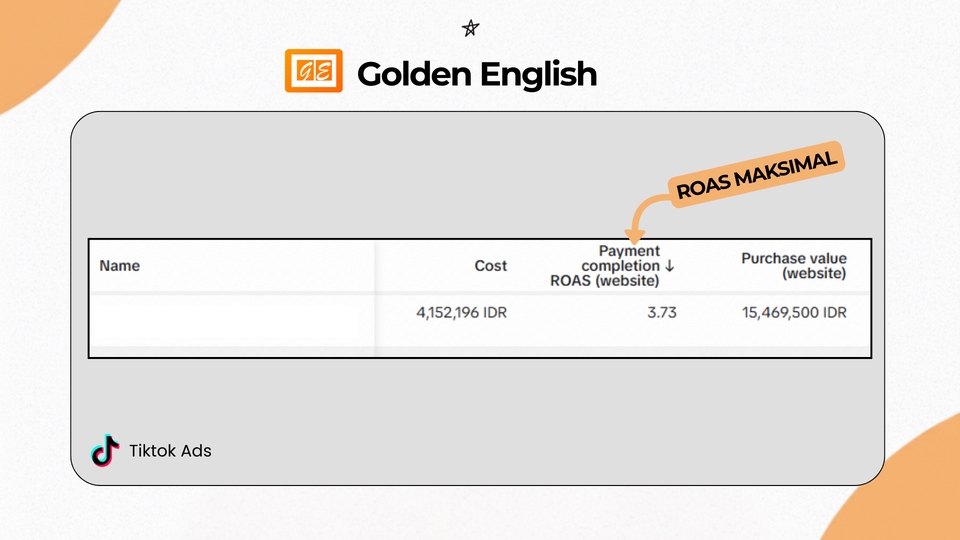Click the Tiktok Ads label
The width and height of the screenshot is (960, 540).
(170, 450)
